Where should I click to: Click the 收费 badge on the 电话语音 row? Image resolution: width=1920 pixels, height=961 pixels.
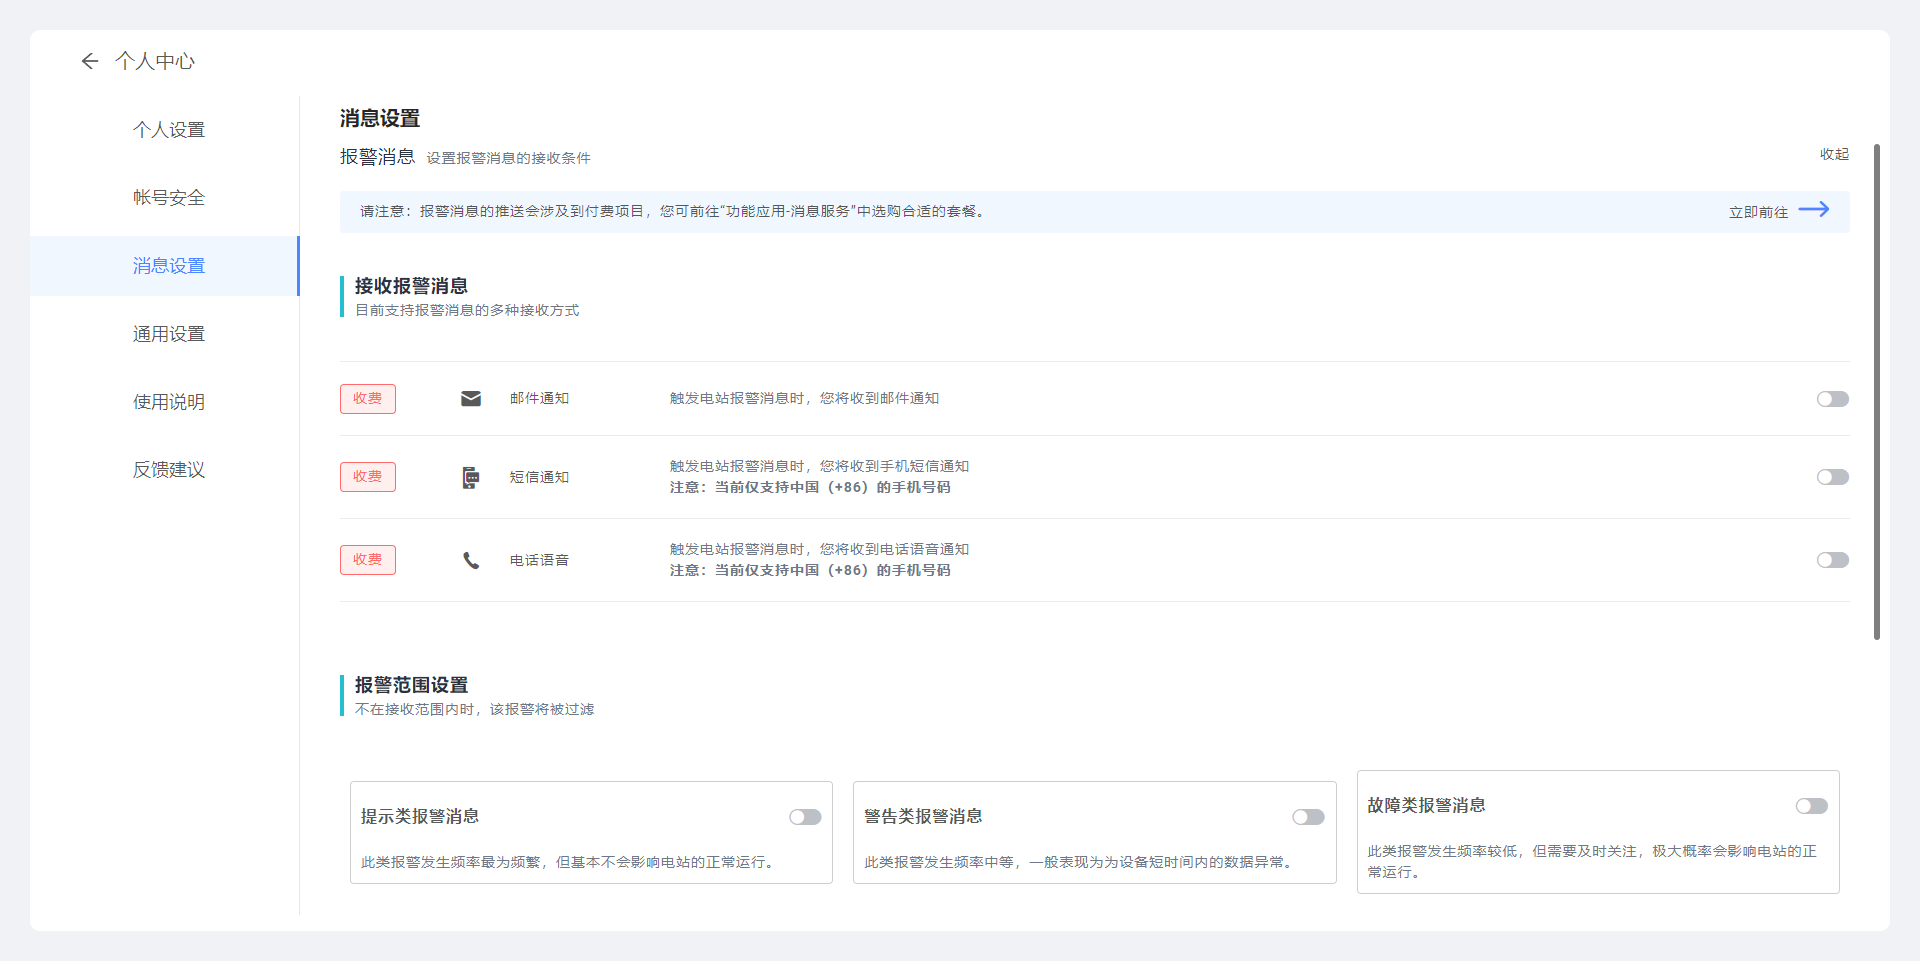[368, 560]
